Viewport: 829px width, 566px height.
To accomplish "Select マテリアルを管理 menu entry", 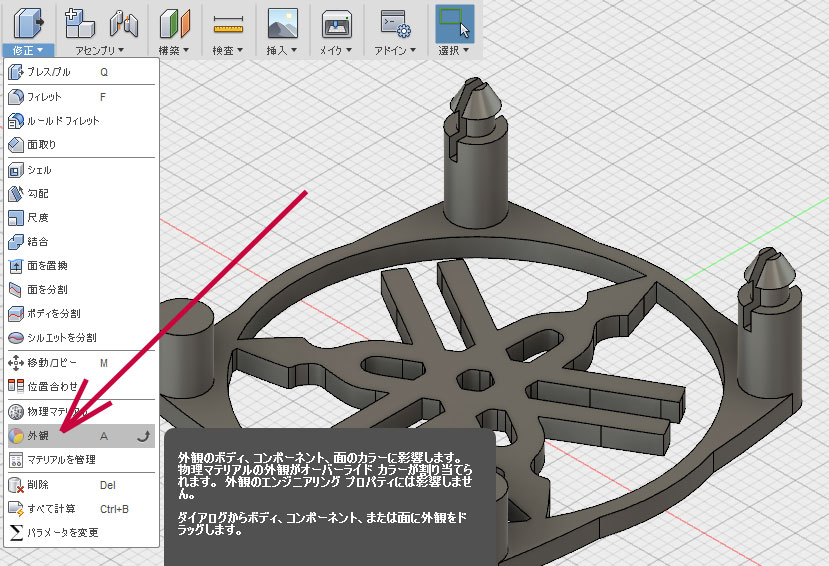I will [x=61, y=459].
